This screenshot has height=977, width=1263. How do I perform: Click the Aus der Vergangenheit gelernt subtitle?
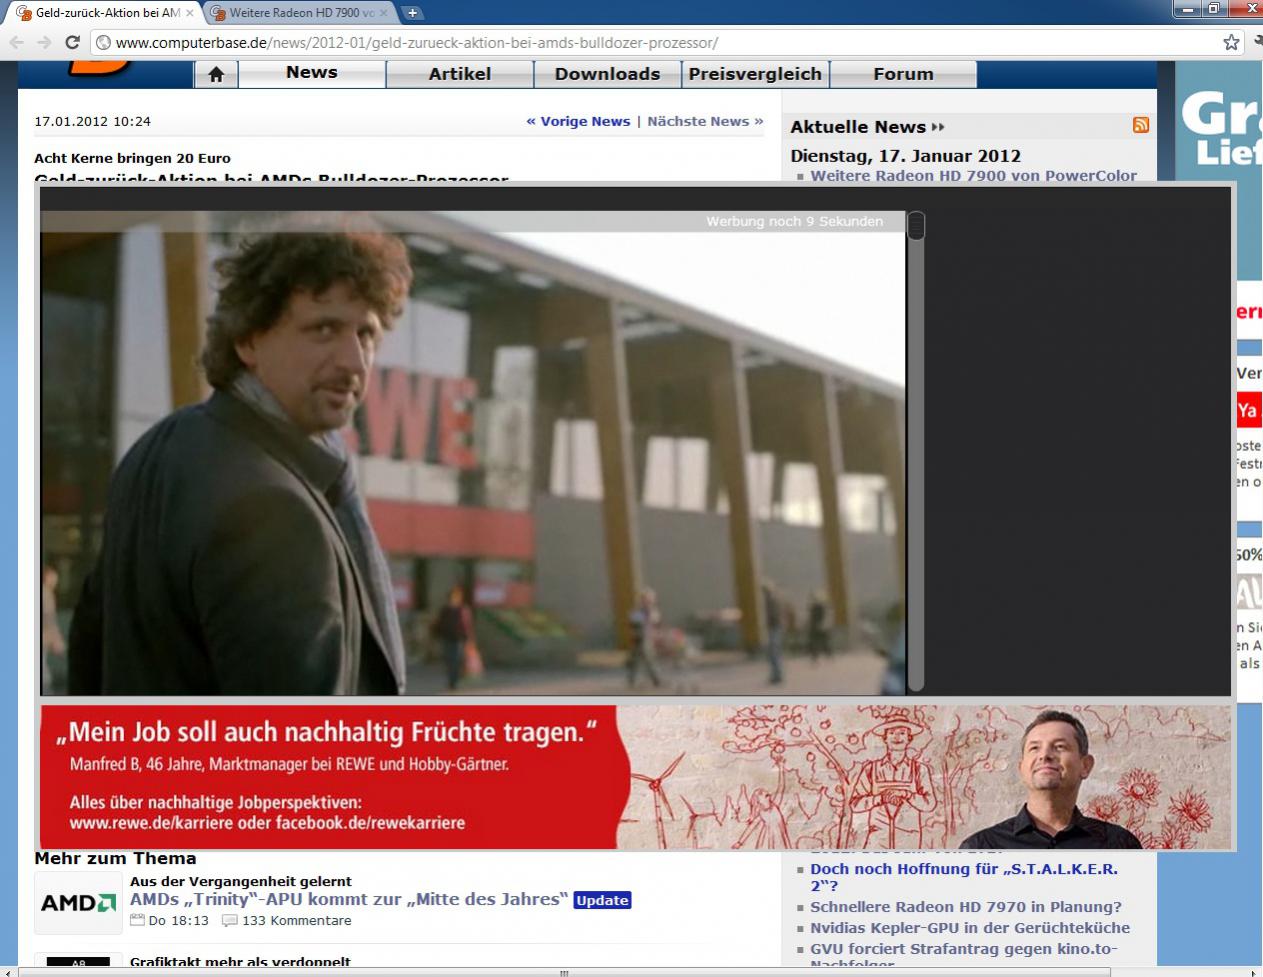click(x=240, y=881)
